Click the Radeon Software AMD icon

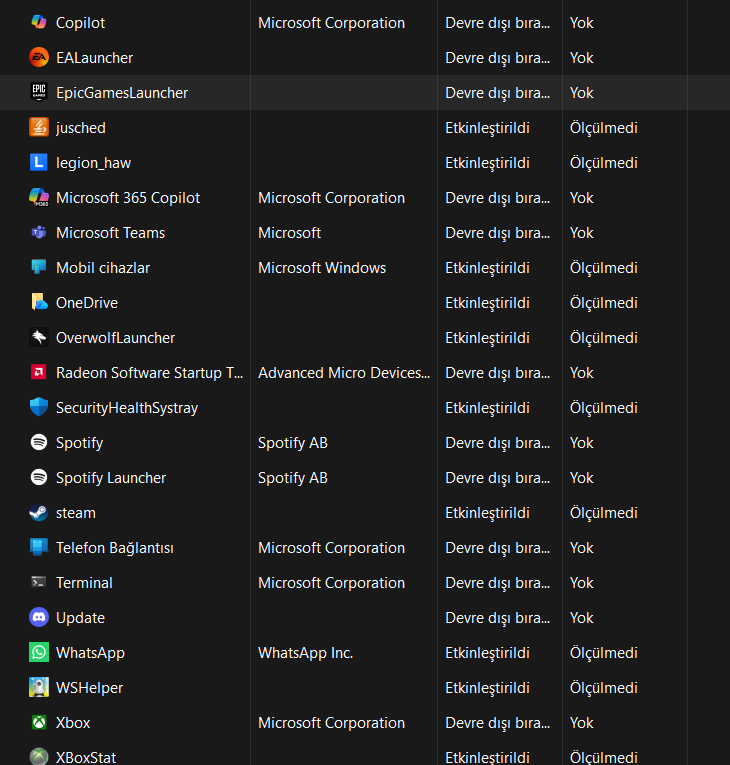point(39,373)
